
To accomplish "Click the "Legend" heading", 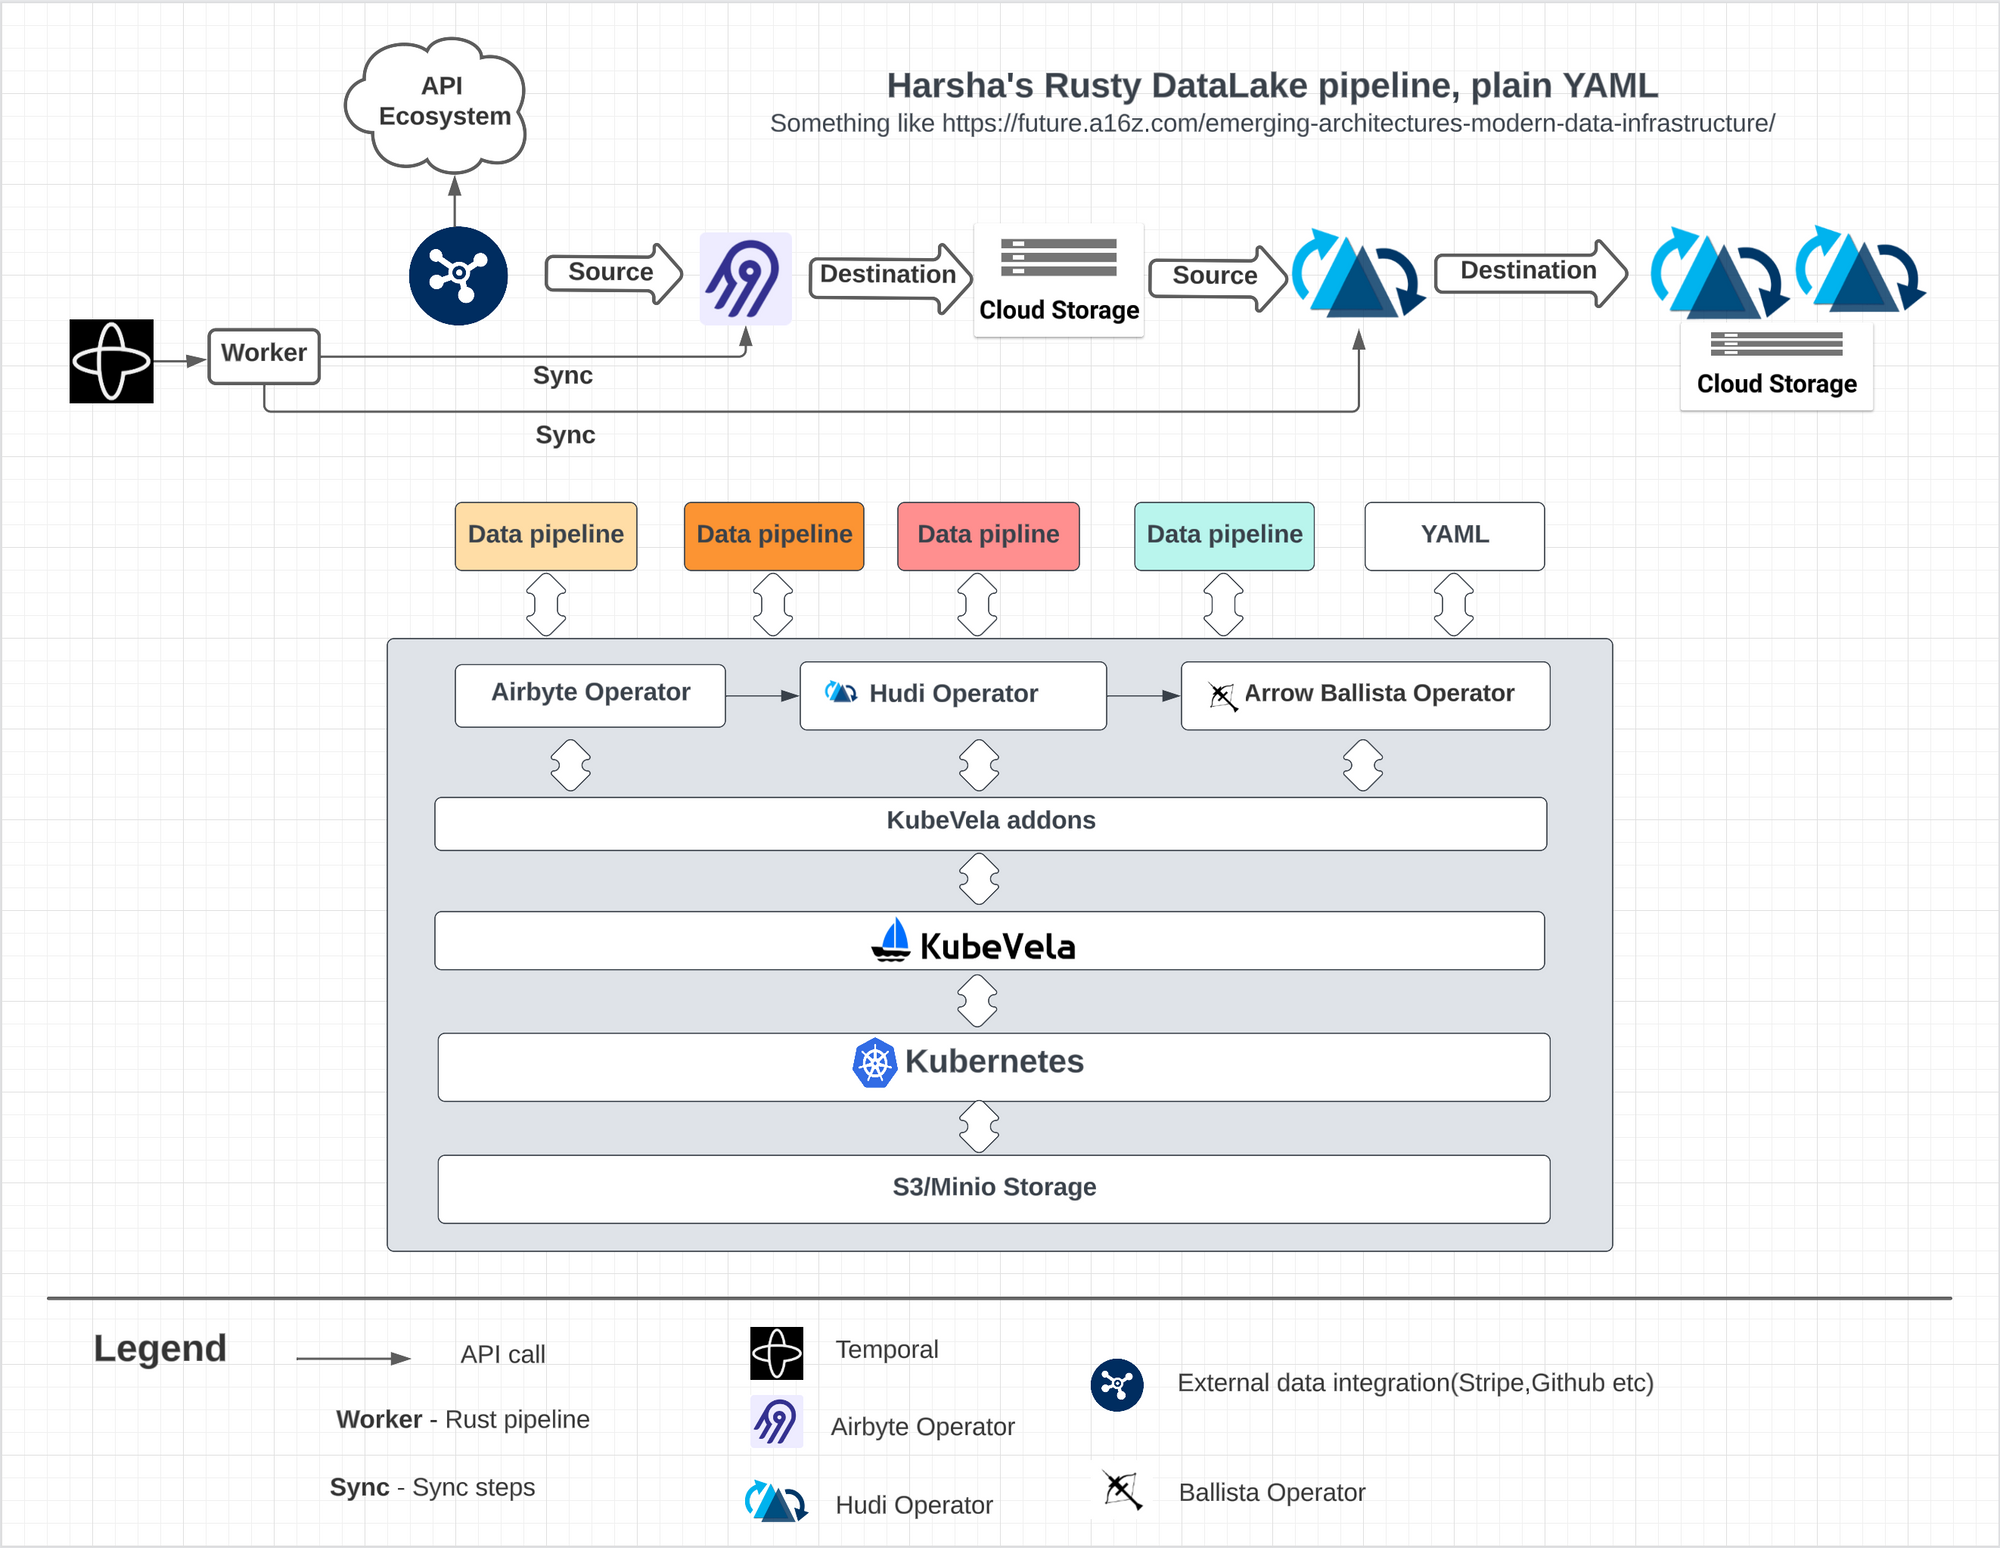I will [x=160, y=1348].
